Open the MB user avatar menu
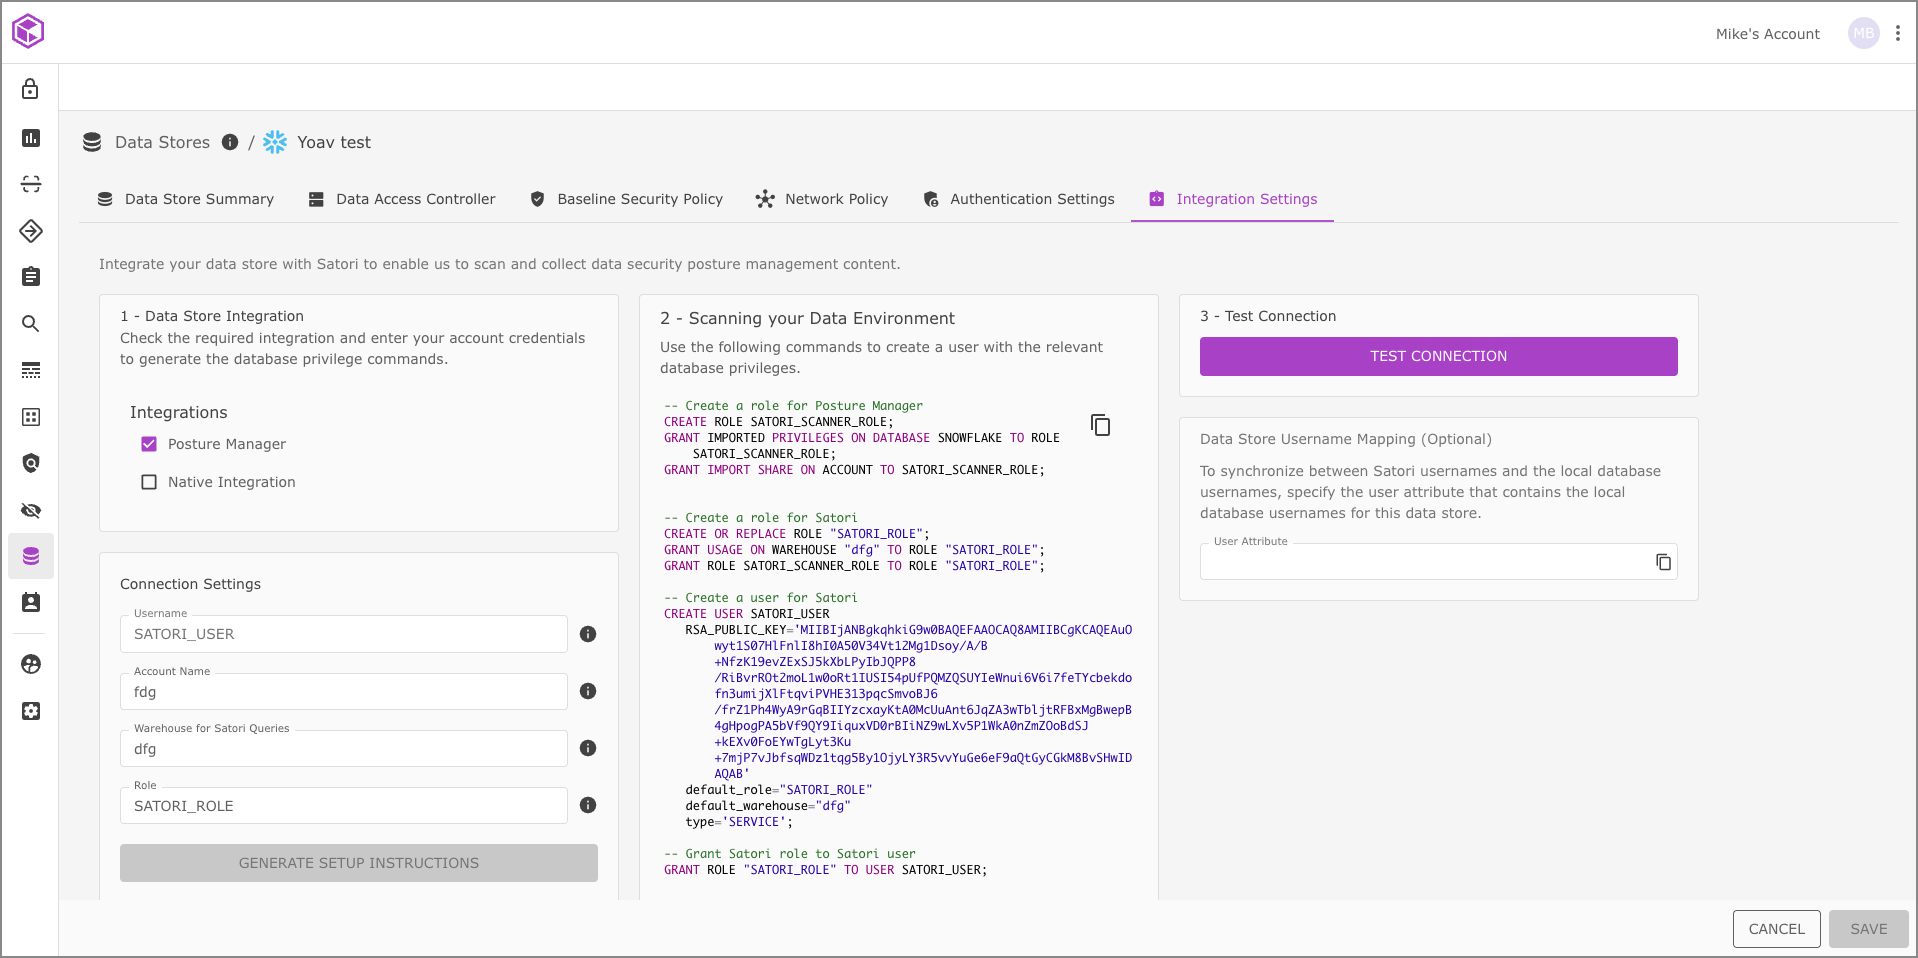Image resolution: width=1918 pixels, height=958 pixels. pyautogui.click(x=1863, y=33)
